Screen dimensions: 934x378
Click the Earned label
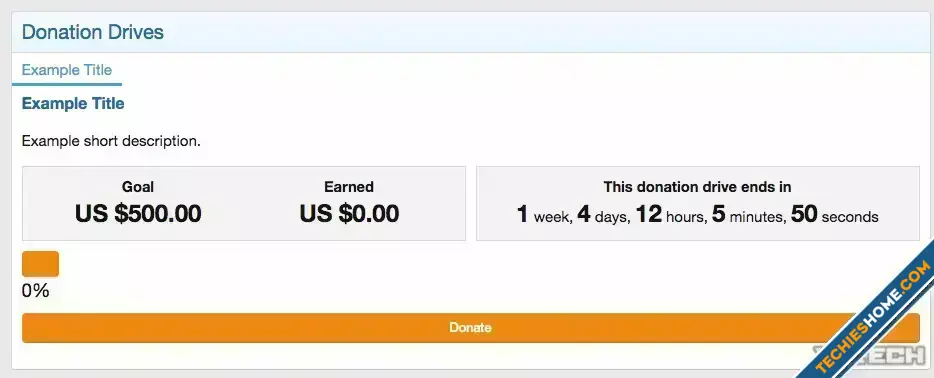[349, 187]
